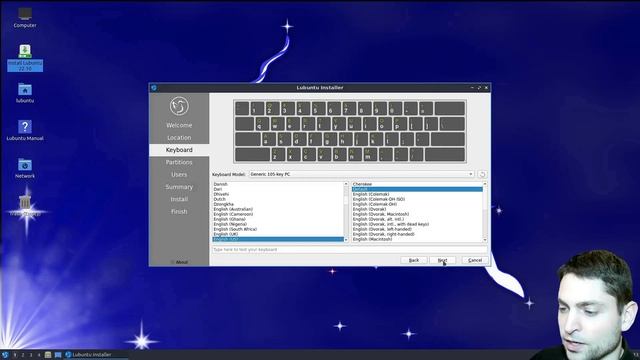Select English (Dvorak, left-handed) variant
The width and height of the screenshot is (640, 360).
(x=382, y=229)
